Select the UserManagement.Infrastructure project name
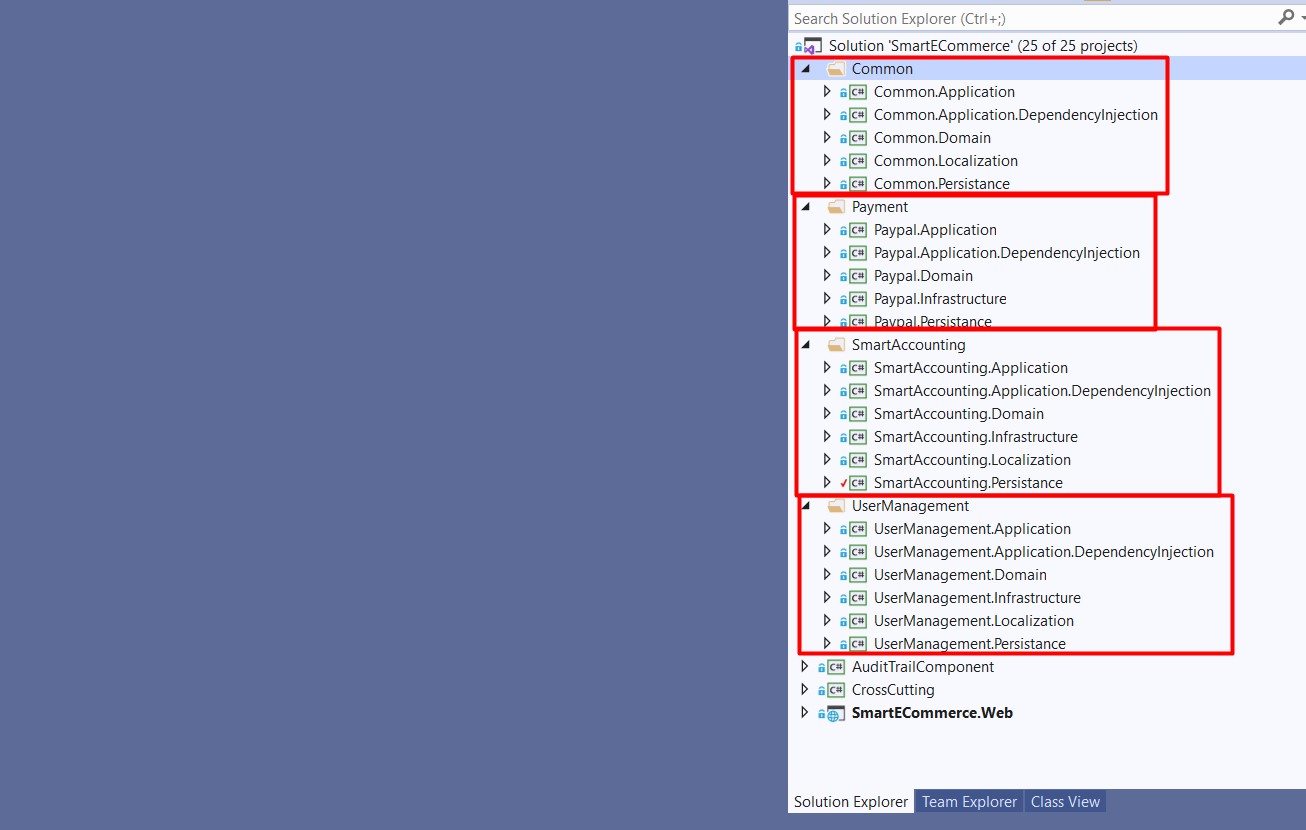 [x=977, y=598]
